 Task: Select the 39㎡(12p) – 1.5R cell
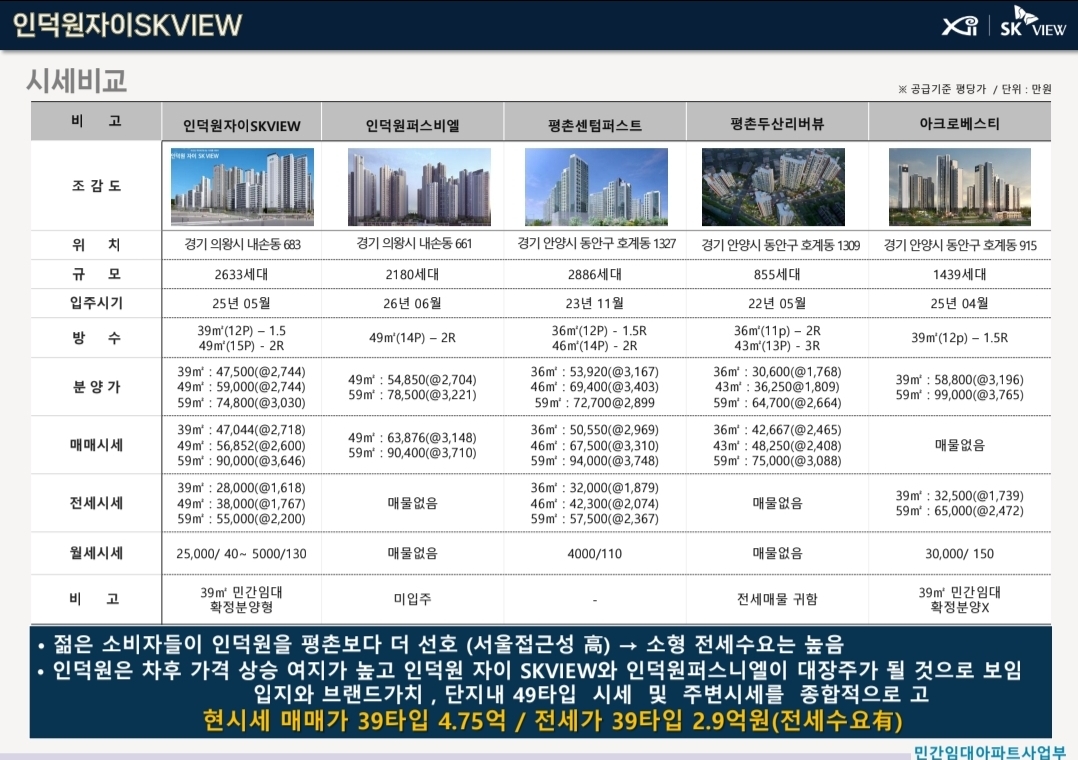pos(959,338)
